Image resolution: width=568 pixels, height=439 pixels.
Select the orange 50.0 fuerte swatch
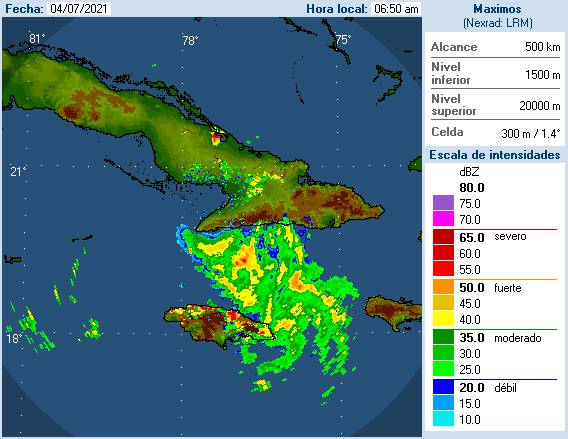443,287
